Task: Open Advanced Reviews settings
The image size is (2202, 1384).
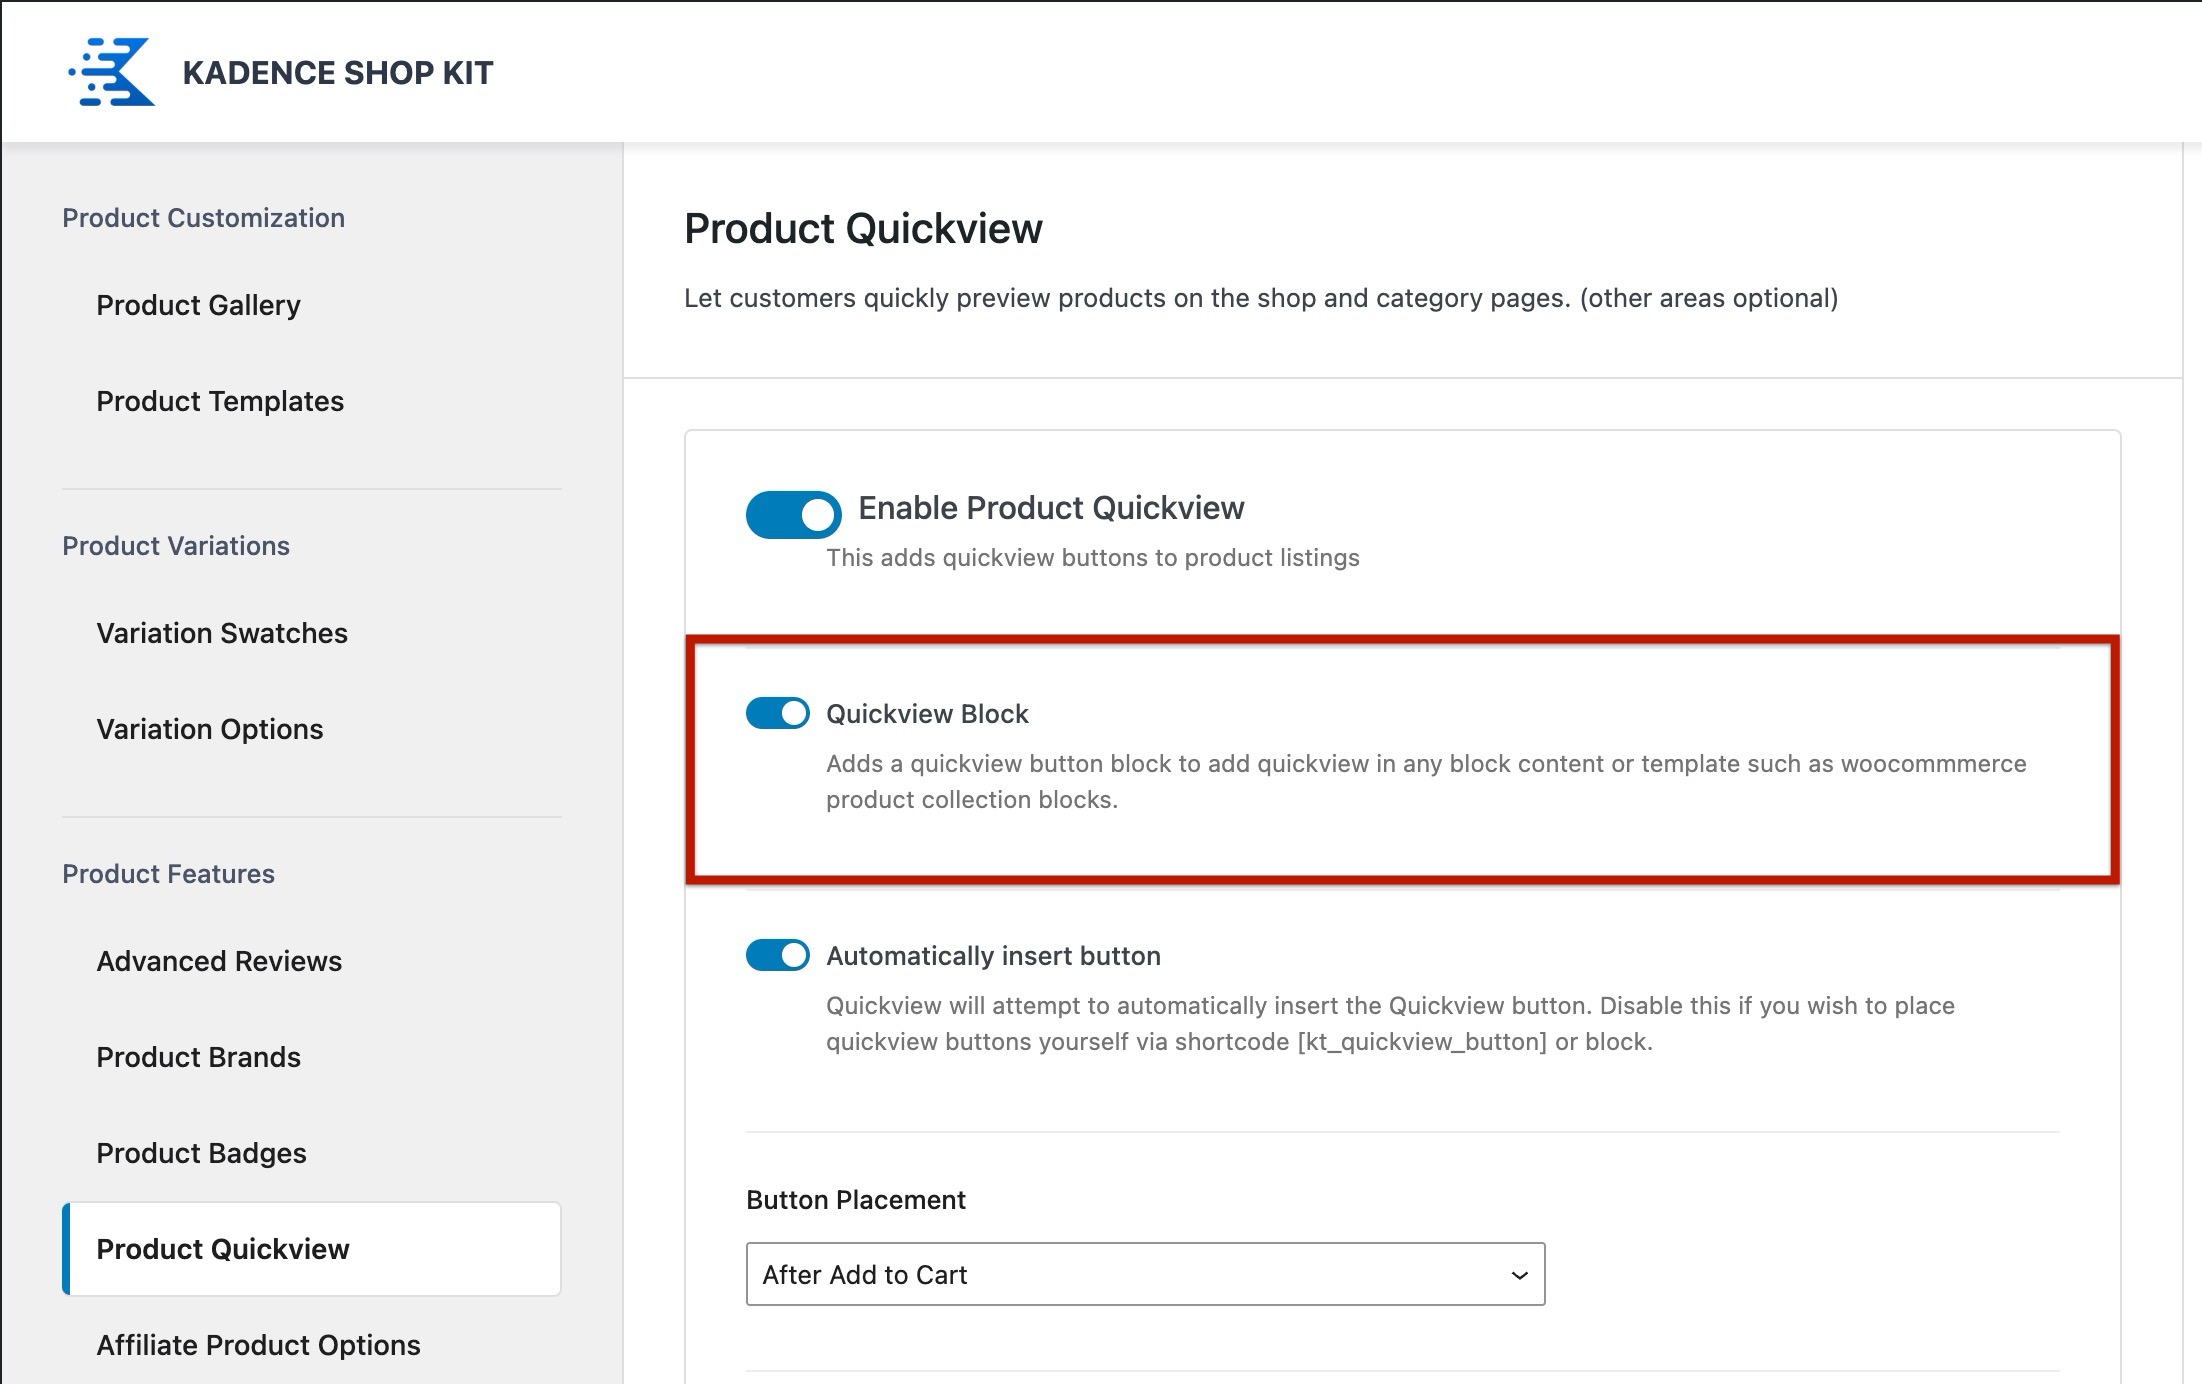Action: tap(218, 960)
